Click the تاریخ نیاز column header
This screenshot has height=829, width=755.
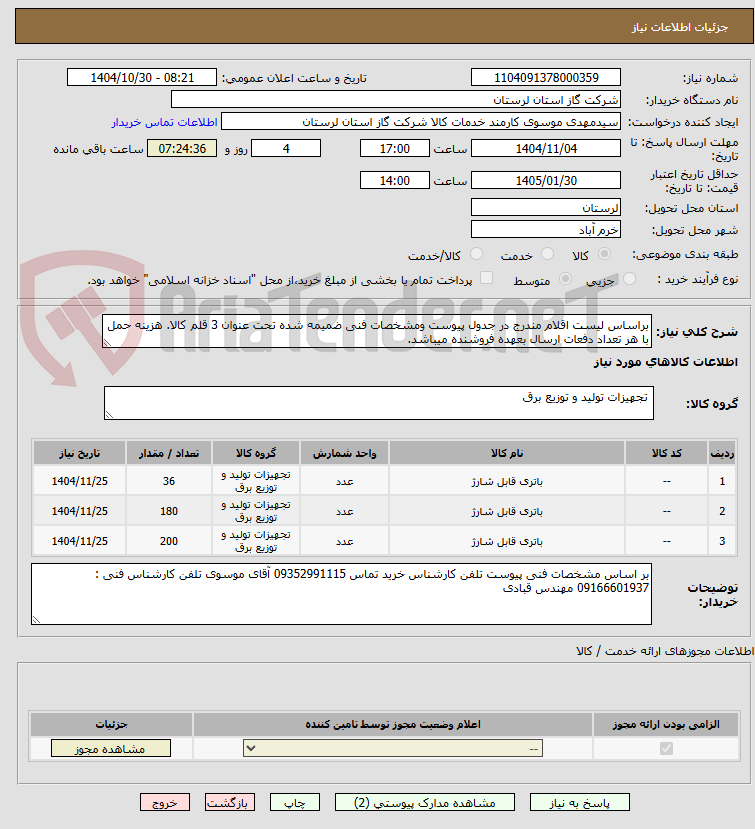[x=79, y=453]
